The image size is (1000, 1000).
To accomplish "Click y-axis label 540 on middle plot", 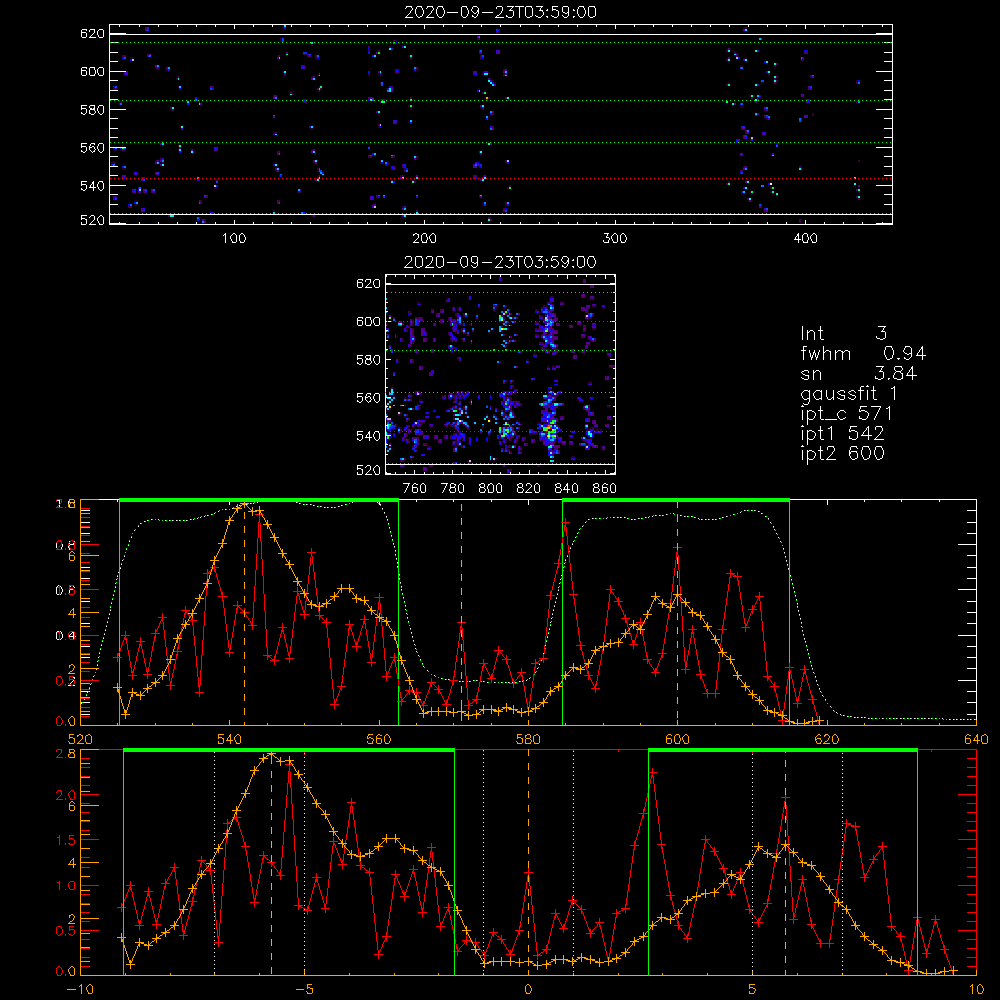I will [x=368, y=436].
